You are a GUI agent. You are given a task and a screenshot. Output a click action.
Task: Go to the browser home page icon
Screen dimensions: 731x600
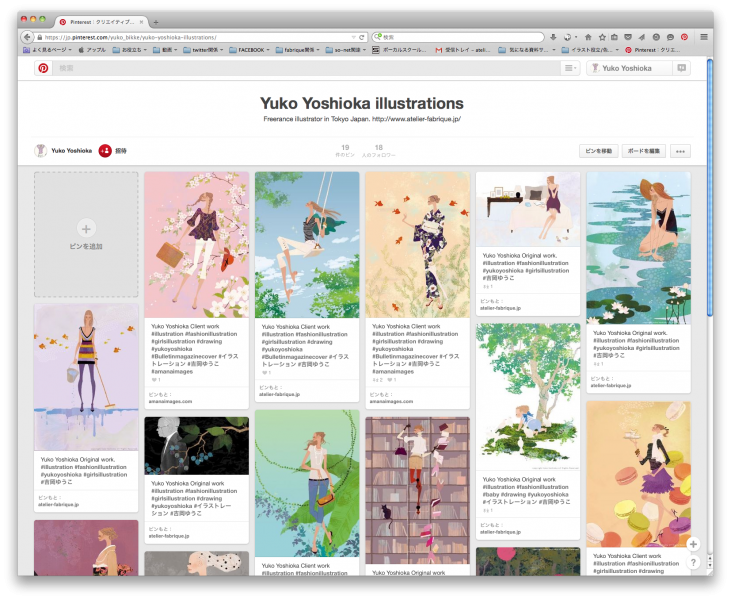tap(588, 37)
